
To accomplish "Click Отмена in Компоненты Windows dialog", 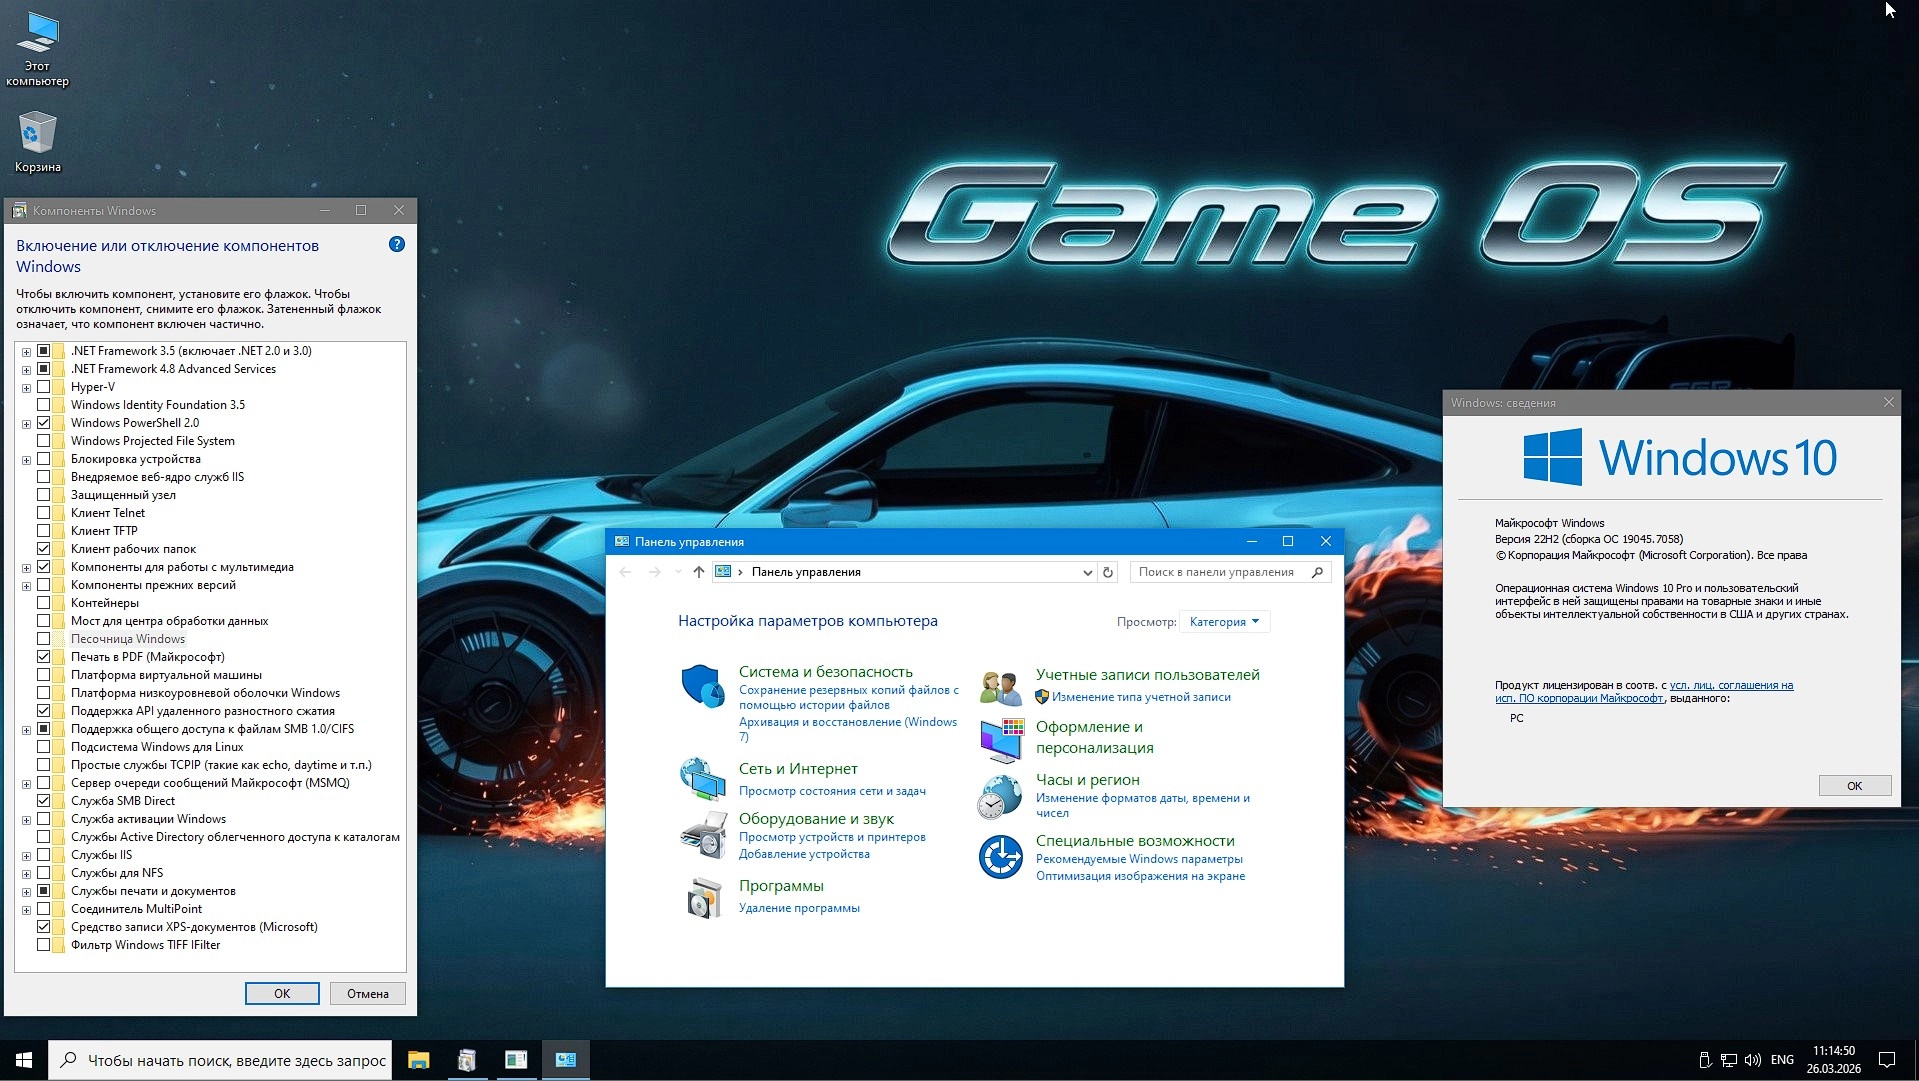I will [368, 993].
